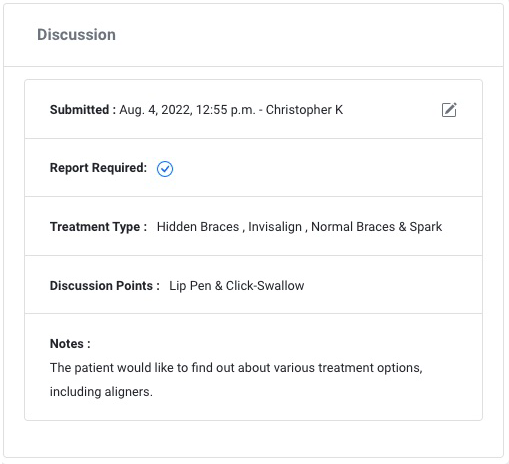Click the Discussion Points label
Image resolution: width=509 pixels, height=464 pixels.
[x=105, y=286]
